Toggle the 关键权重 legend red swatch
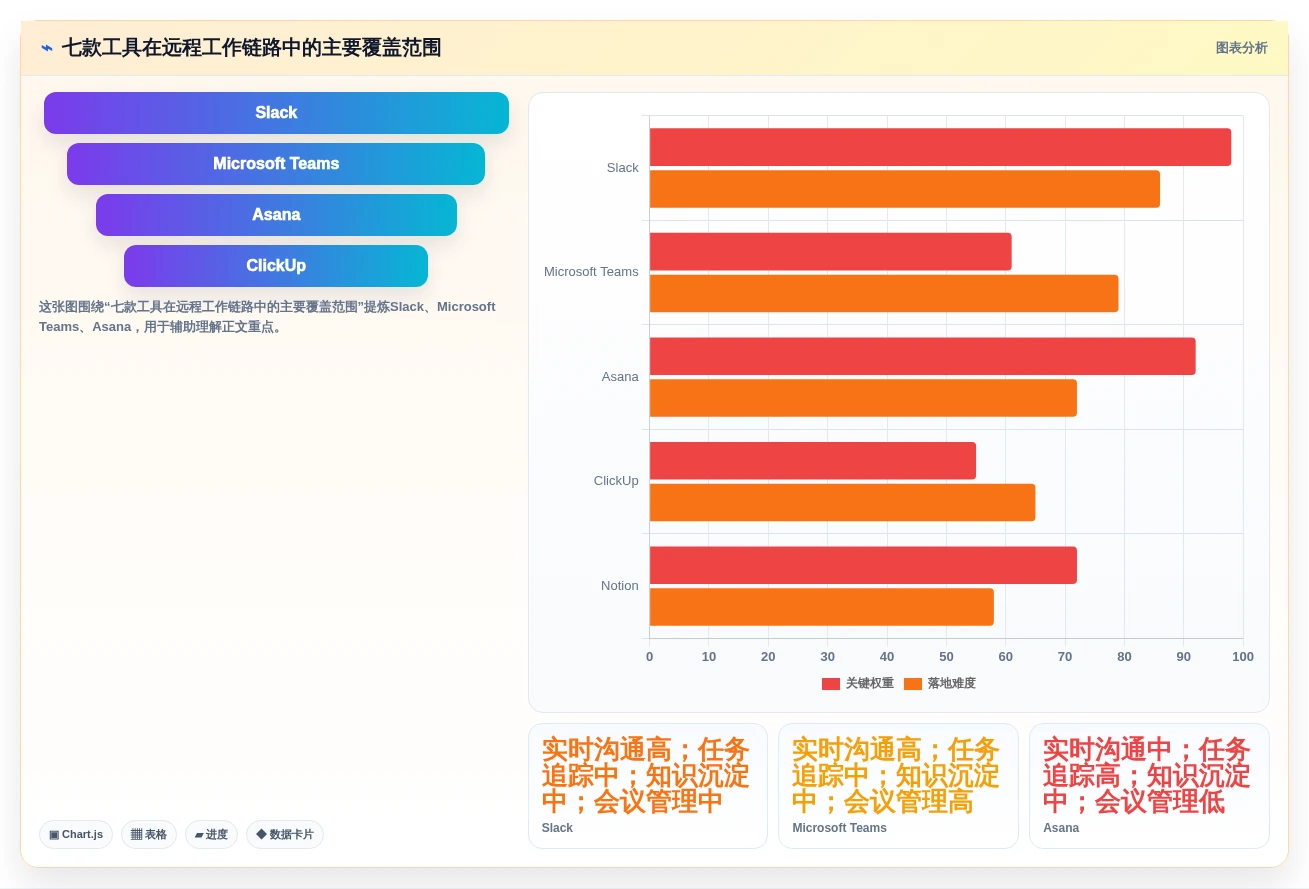 click(x=831, y=684)
